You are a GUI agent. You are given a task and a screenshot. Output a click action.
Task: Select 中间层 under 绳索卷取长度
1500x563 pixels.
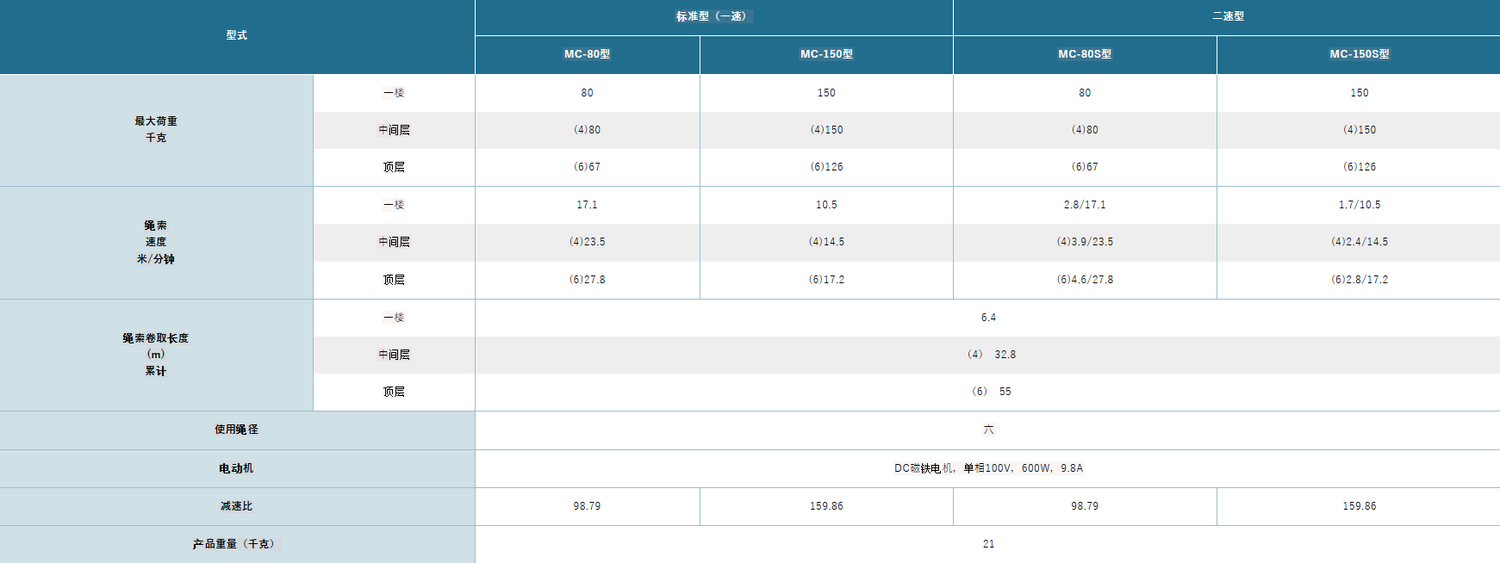click(394, 355)
